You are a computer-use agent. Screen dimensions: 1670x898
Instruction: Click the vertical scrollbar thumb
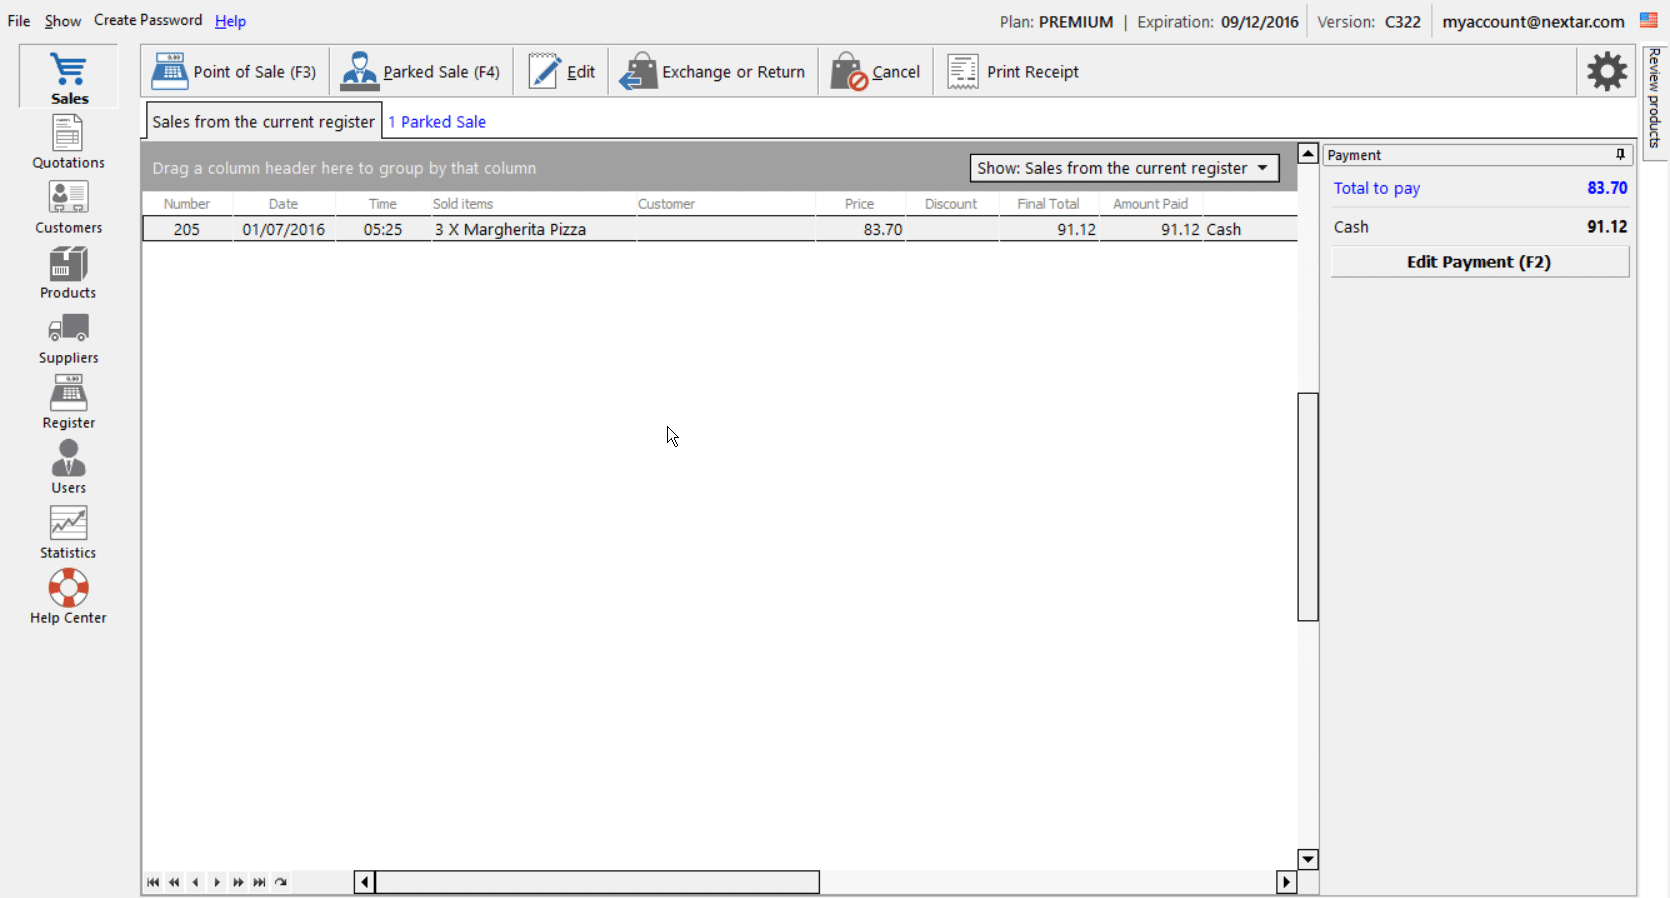pos(1308,506)
